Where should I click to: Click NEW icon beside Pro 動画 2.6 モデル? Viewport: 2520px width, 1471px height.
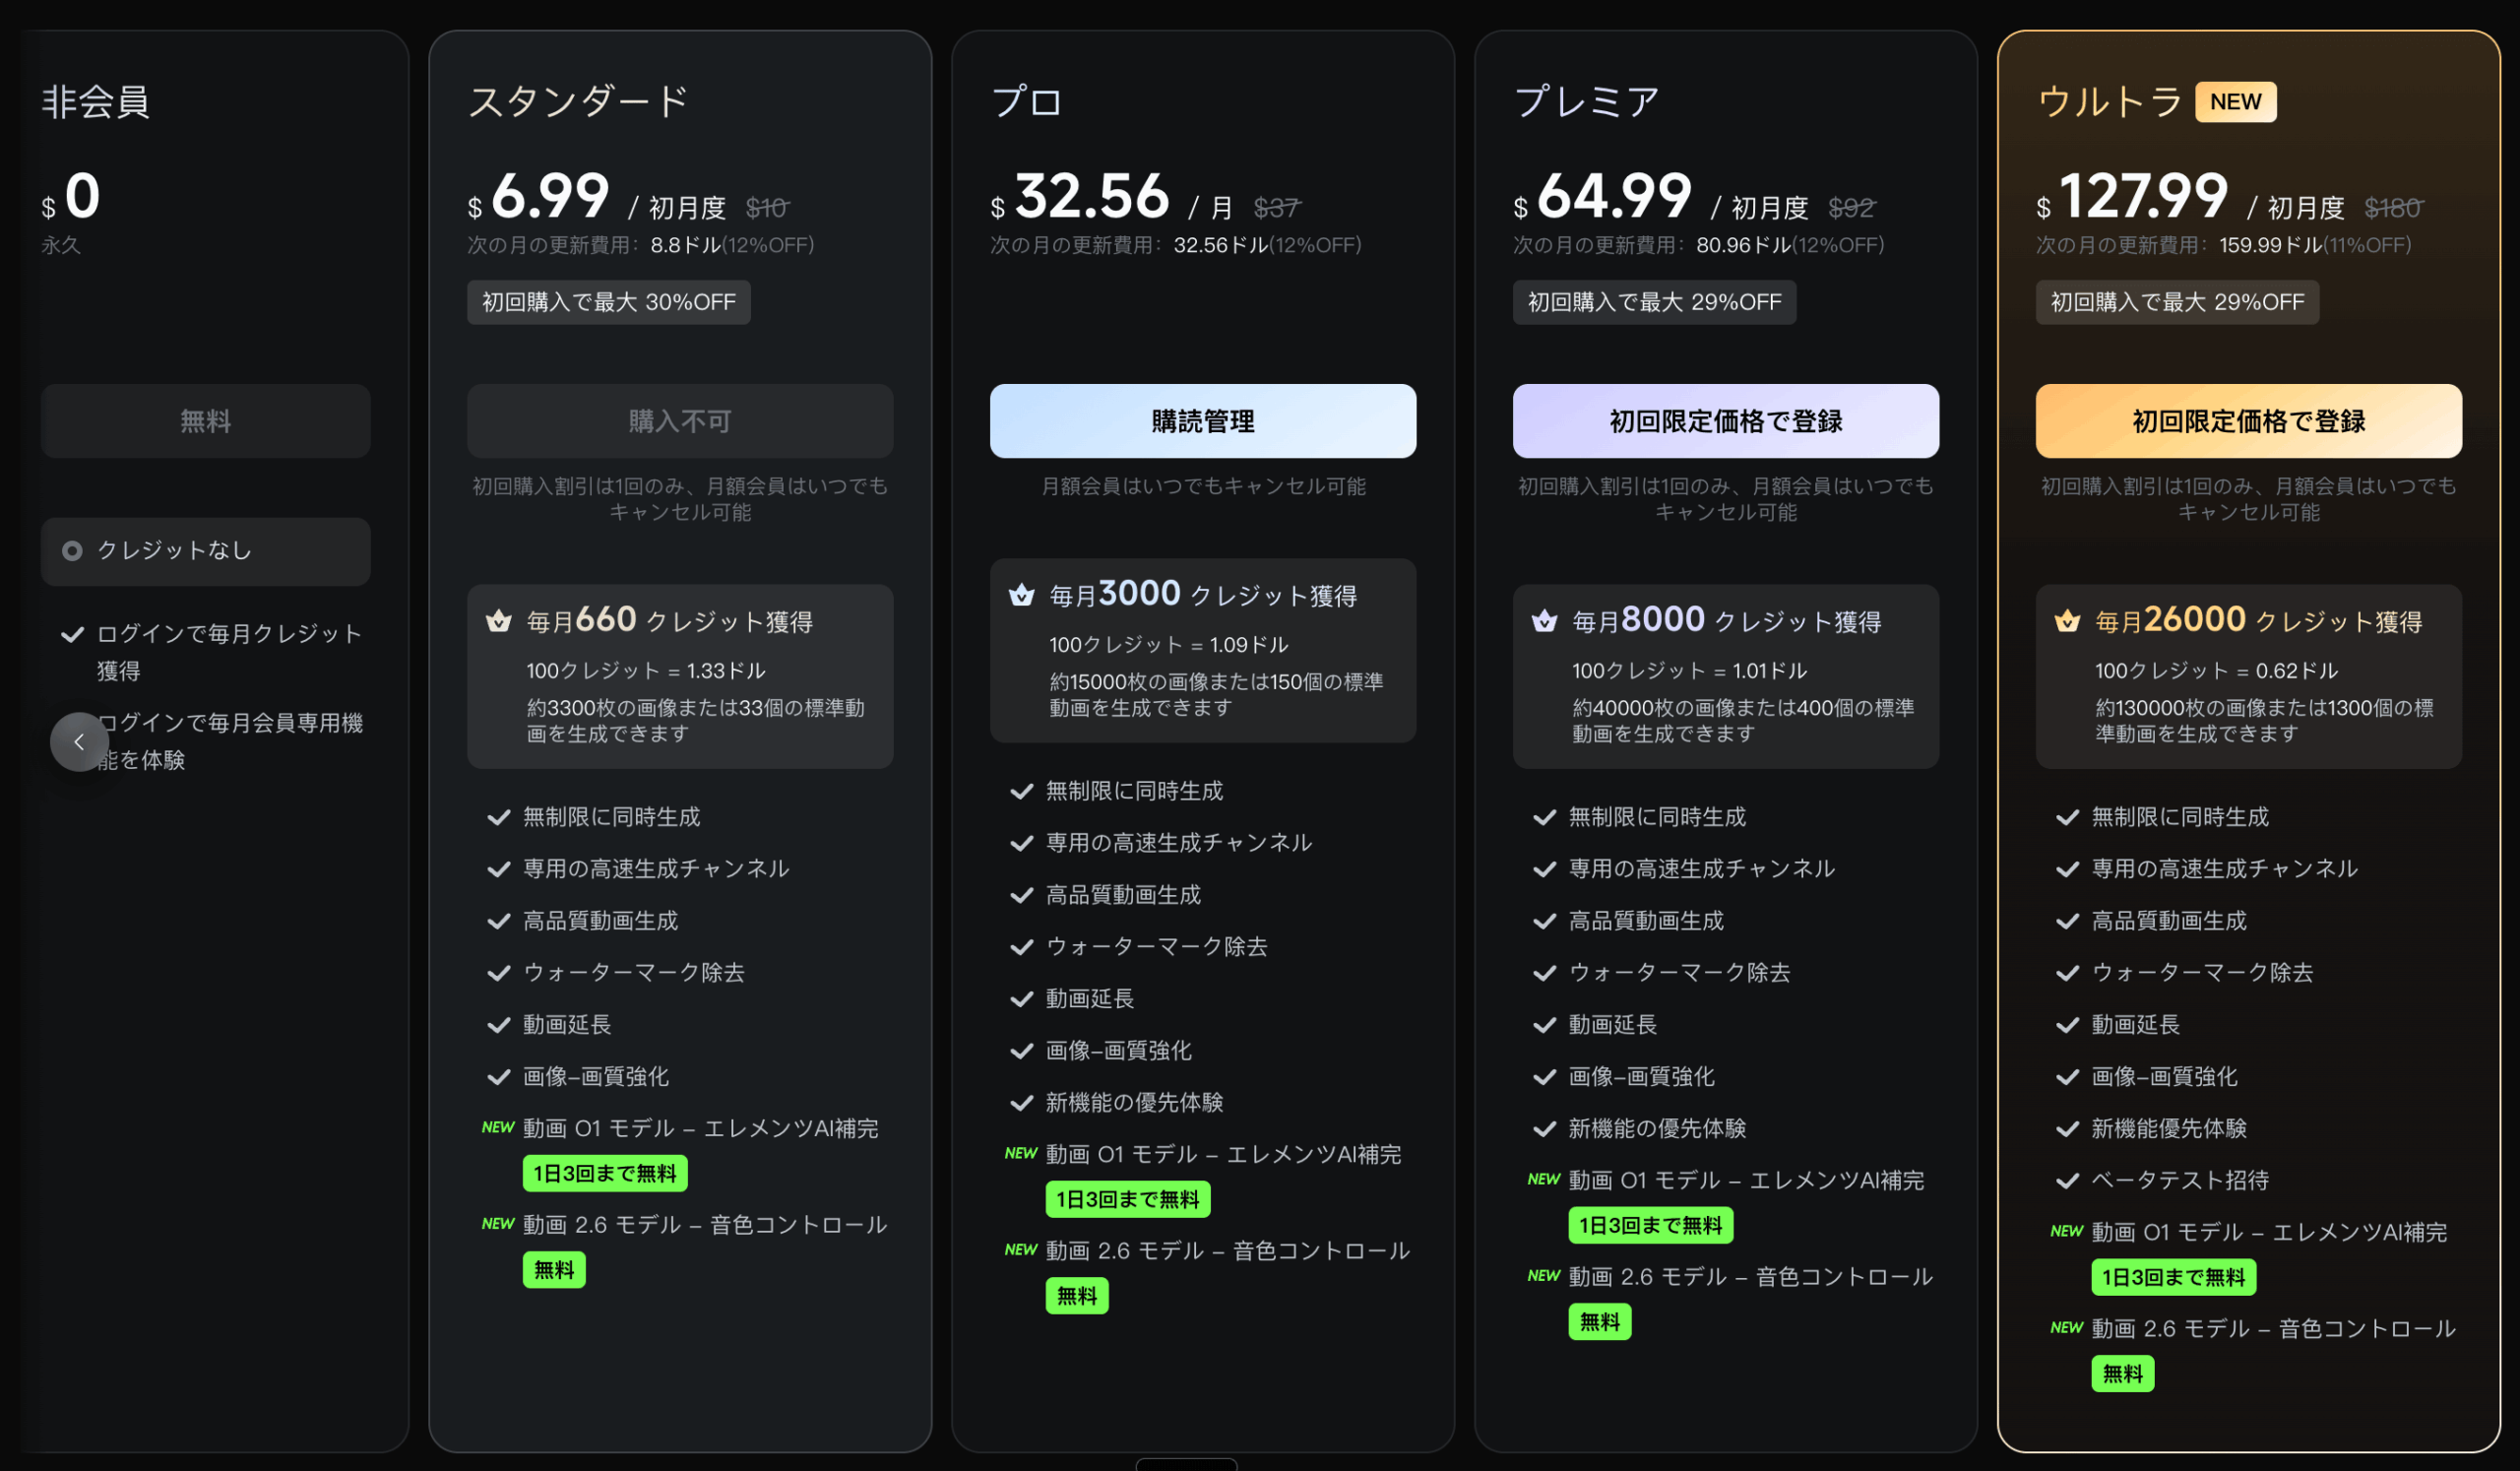pyautogui.click(x=1020, y=1249)
